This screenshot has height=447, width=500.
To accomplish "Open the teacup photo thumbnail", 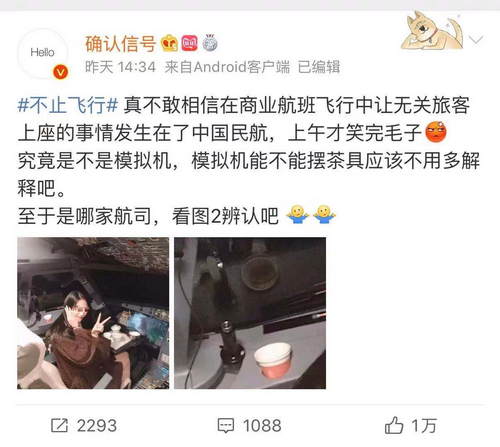I will point(250,313).
